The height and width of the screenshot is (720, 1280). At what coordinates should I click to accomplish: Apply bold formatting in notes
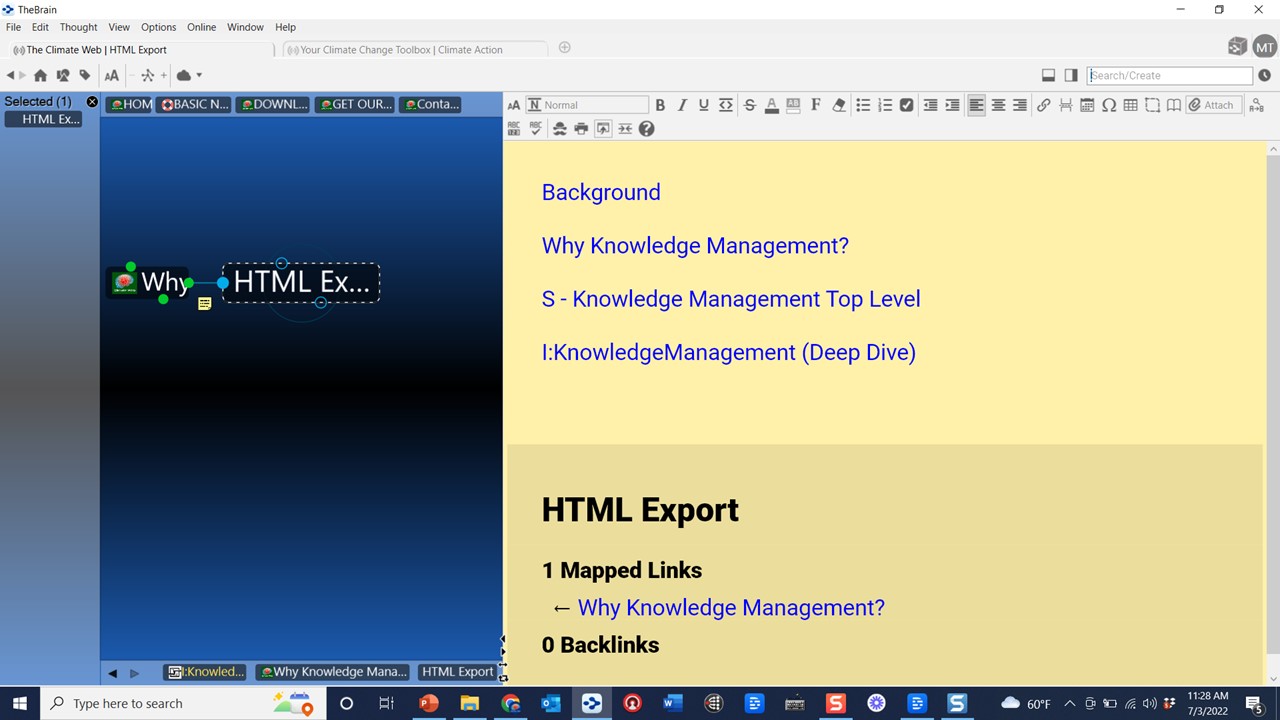coord(660,105)
